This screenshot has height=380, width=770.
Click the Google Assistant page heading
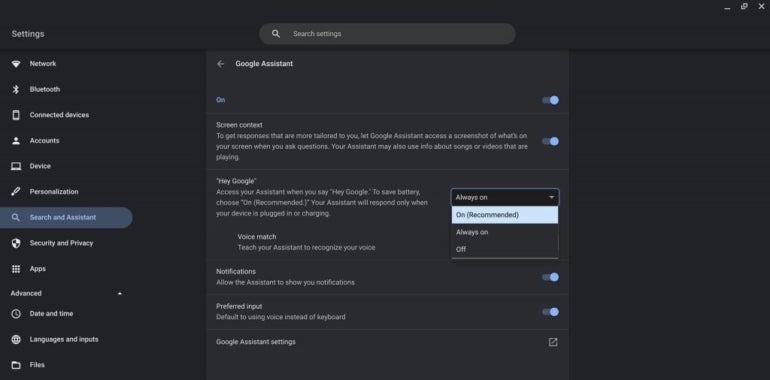point(264,64)
